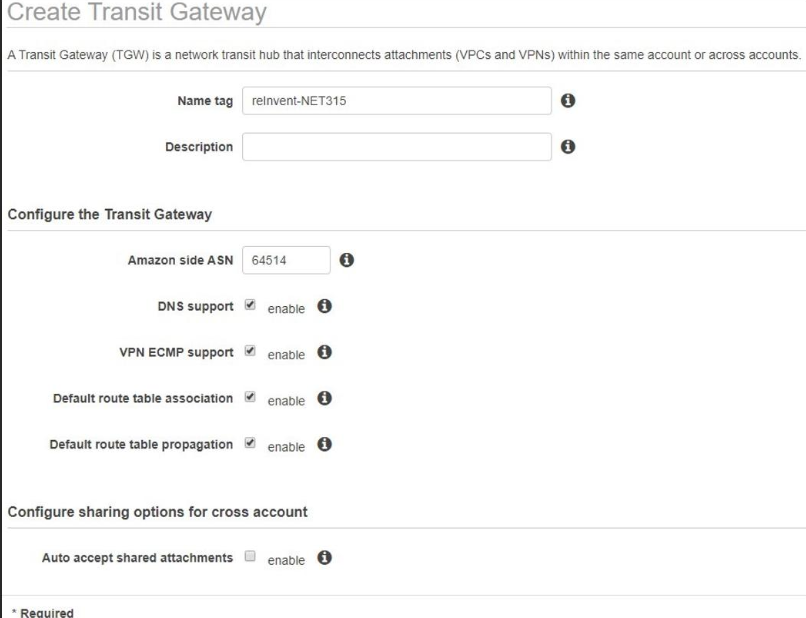This screenshot has width=806, height=618.
Task: Show info for Default route table propagation
Action: (324, 444)
